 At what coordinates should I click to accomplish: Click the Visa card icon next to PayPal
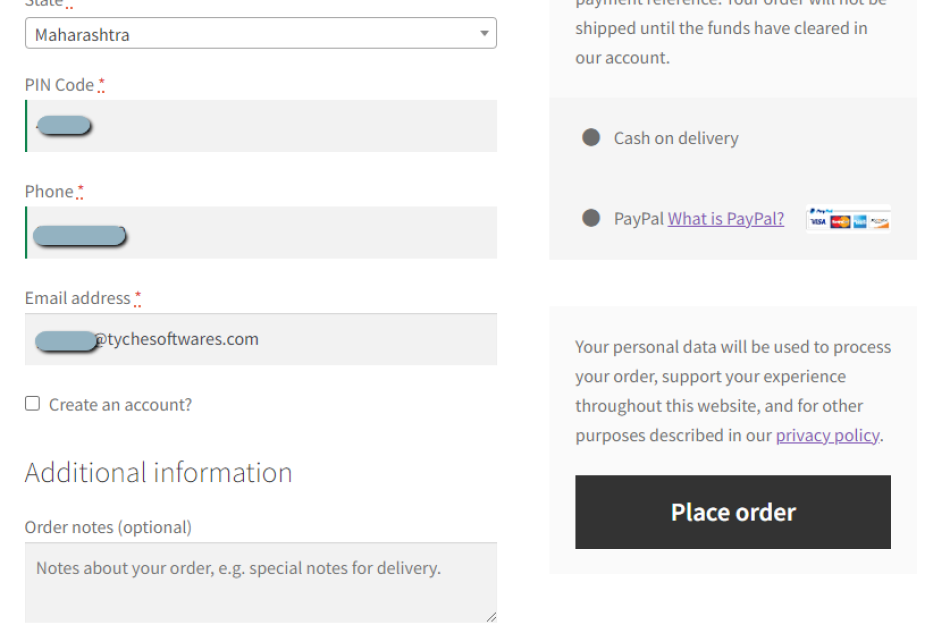click(818, 221)
